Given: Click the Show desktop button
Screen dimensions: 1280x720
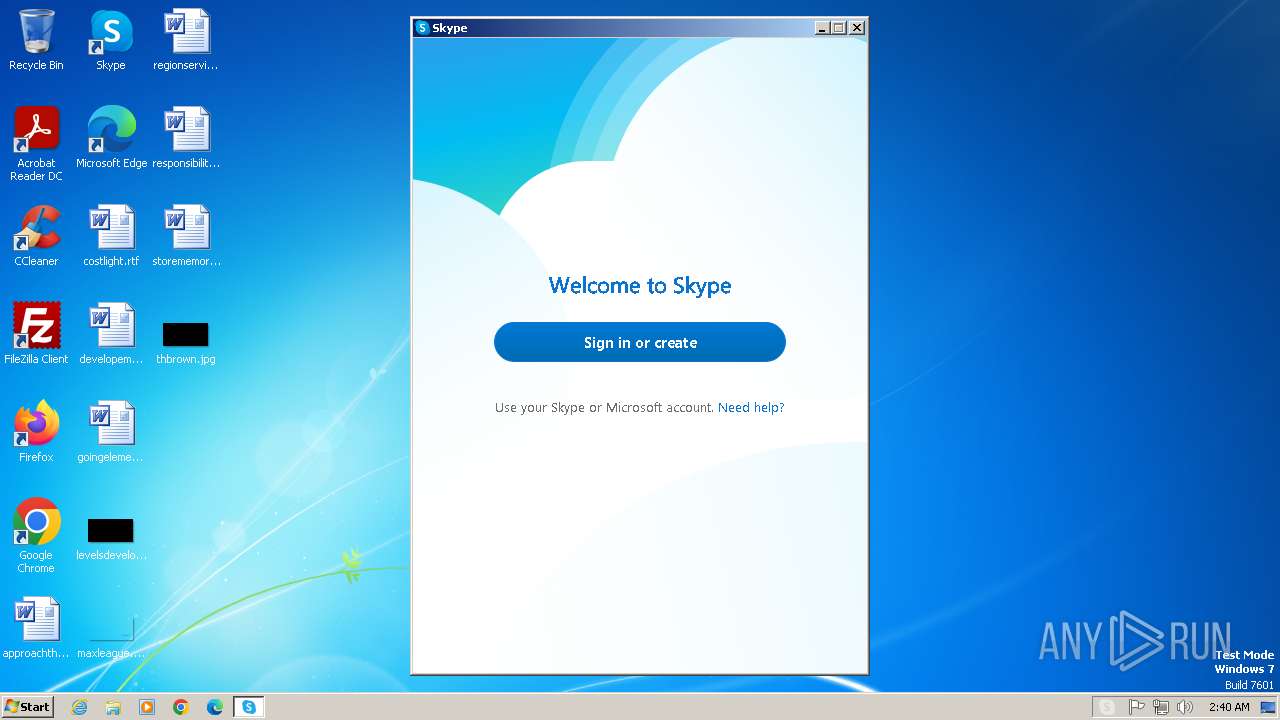Looking at the screenshot, I should pos(1268,707).
